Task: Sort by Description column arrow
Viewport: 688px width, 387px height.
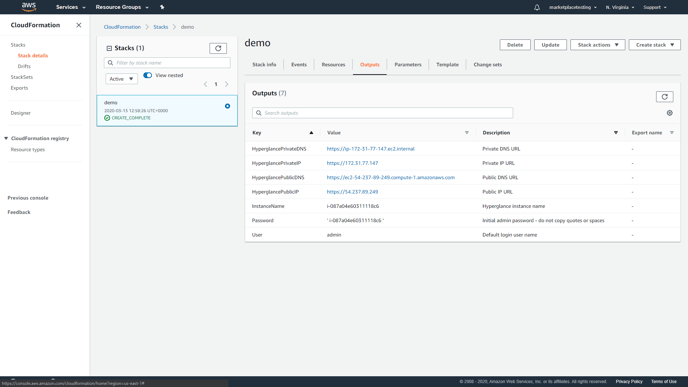Action: tap(616, 133)
